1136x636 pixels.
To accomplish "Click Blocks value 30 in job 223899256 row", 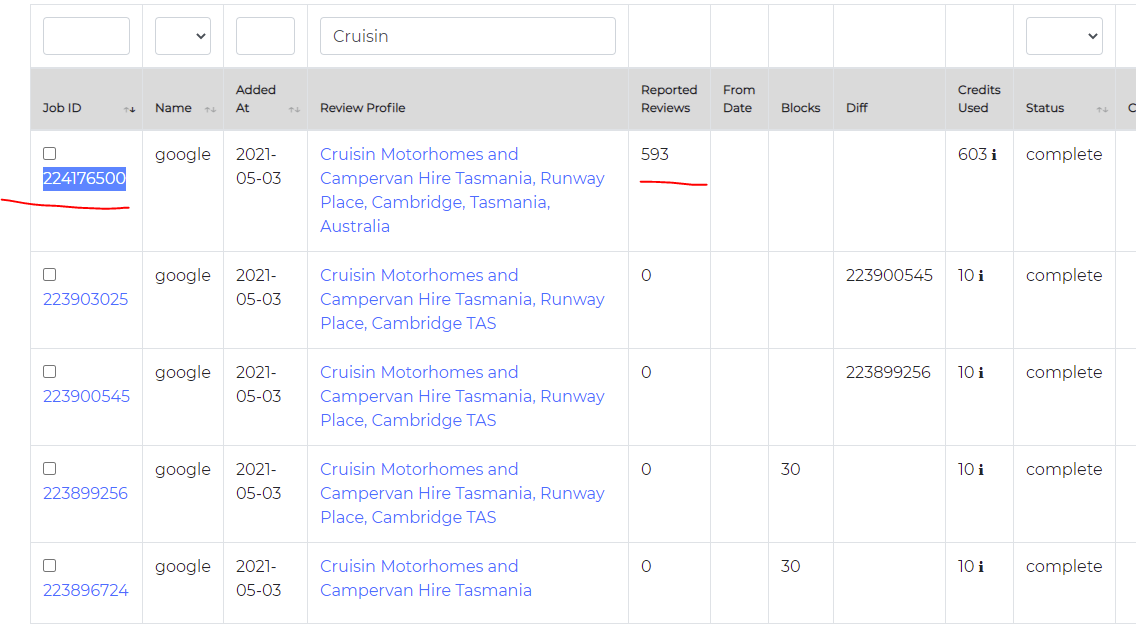I will click(790, 469).
